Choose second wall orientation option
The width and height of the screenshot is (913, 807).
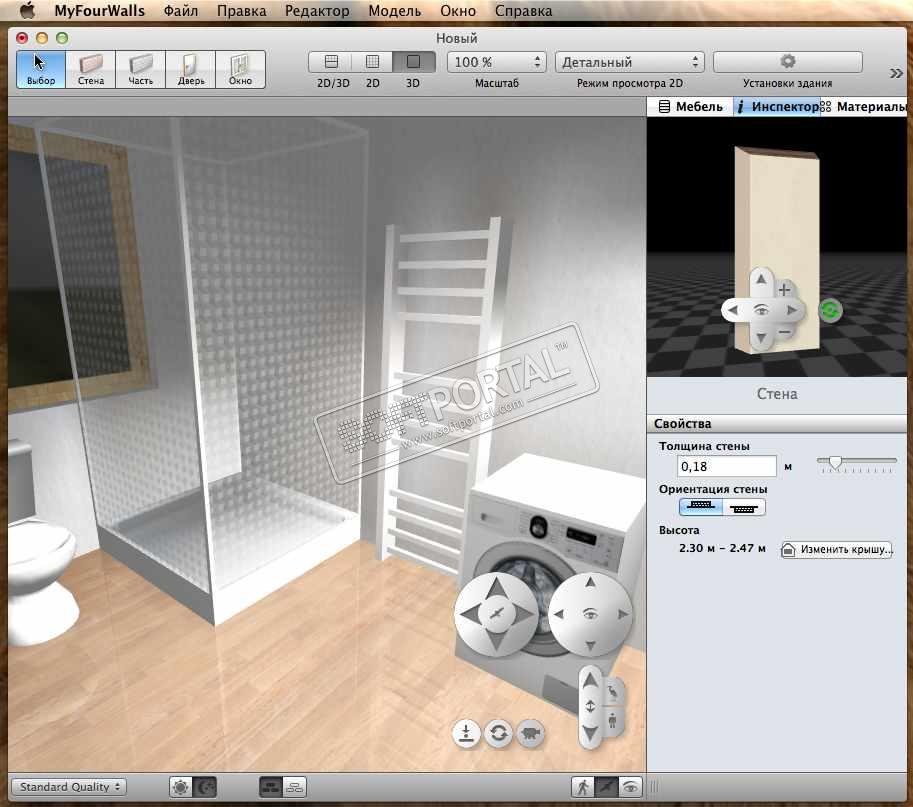744,507
